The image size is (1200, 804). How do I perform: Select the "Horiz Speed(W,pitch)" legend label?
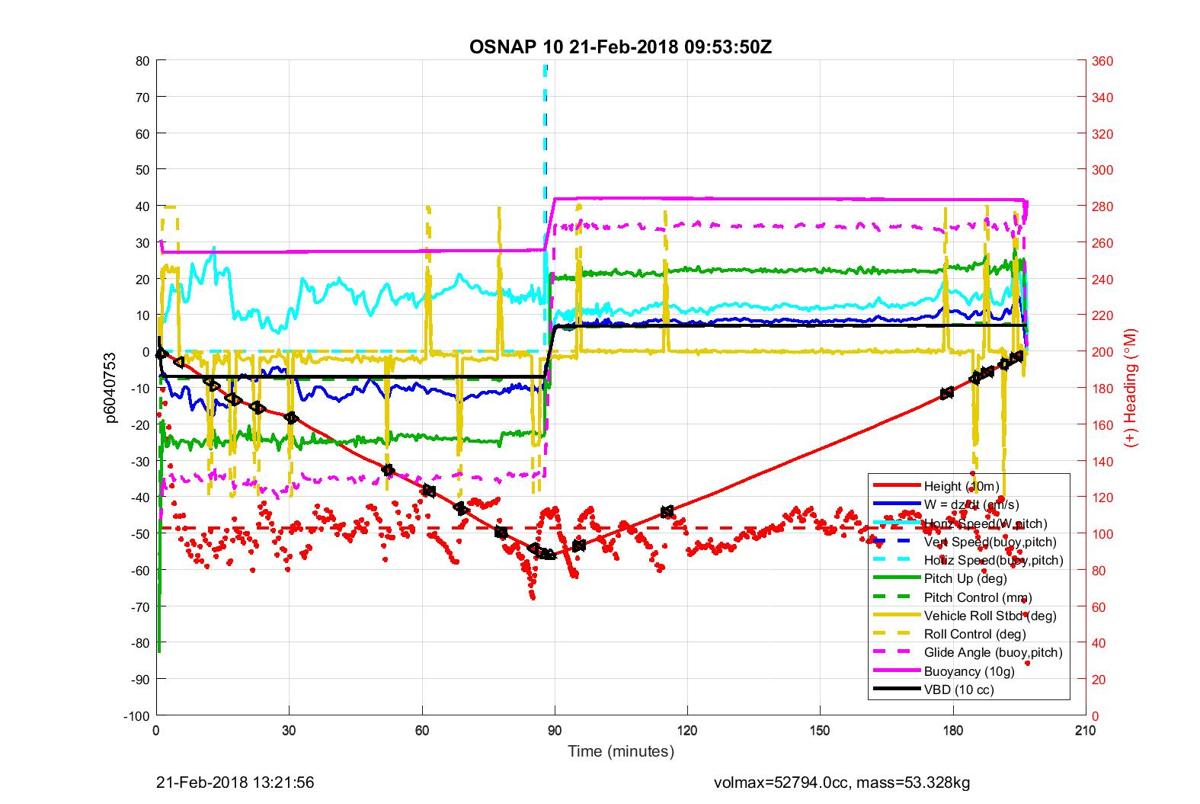click(x=985, y=523)
